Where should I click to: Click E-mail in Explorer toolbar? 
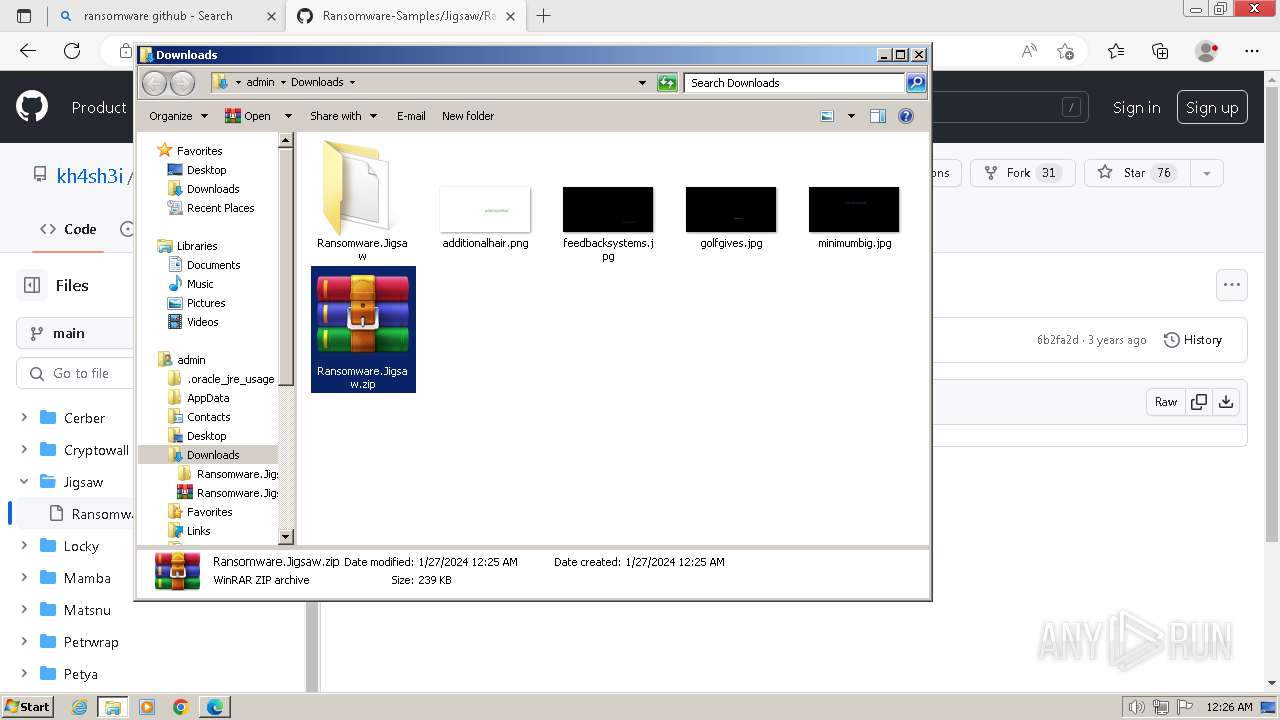click(x=411, y=116)
